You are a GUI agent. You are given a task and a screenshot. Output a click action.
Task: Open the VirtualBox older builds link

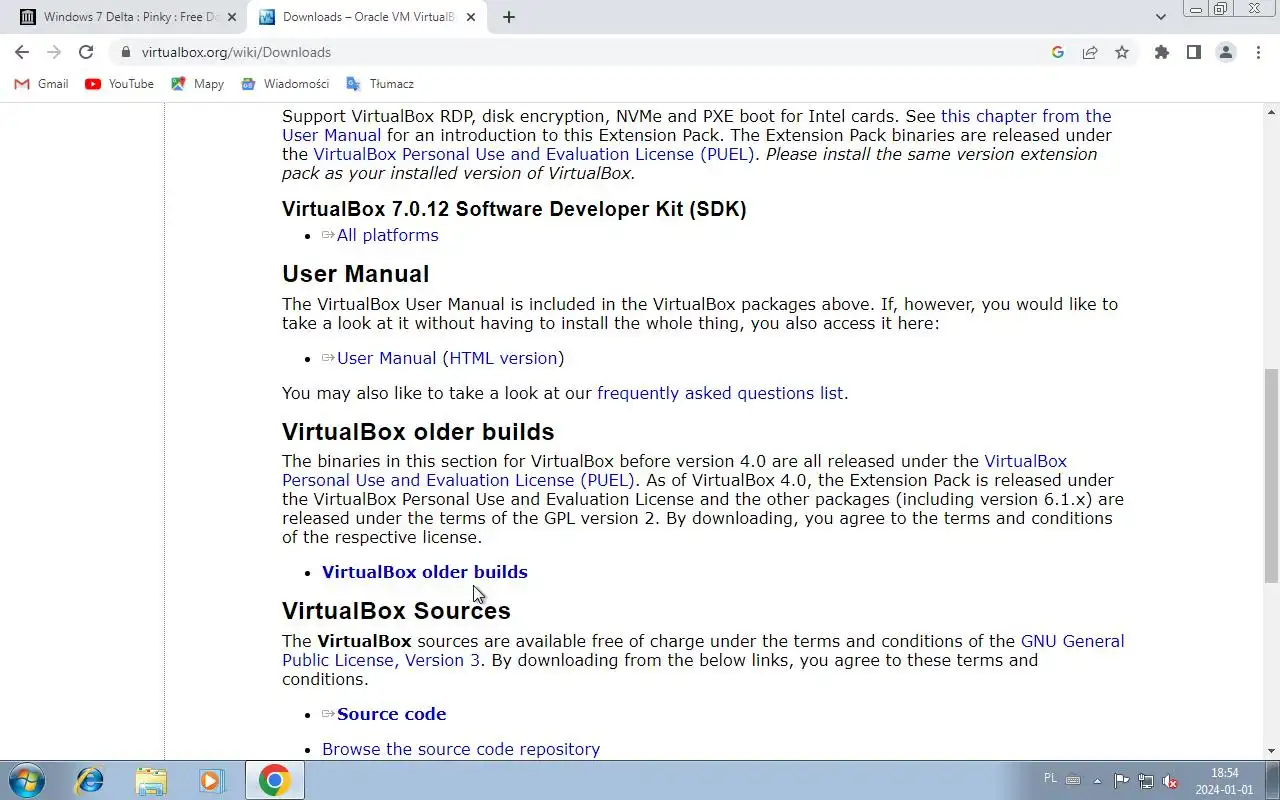point(424,572)
